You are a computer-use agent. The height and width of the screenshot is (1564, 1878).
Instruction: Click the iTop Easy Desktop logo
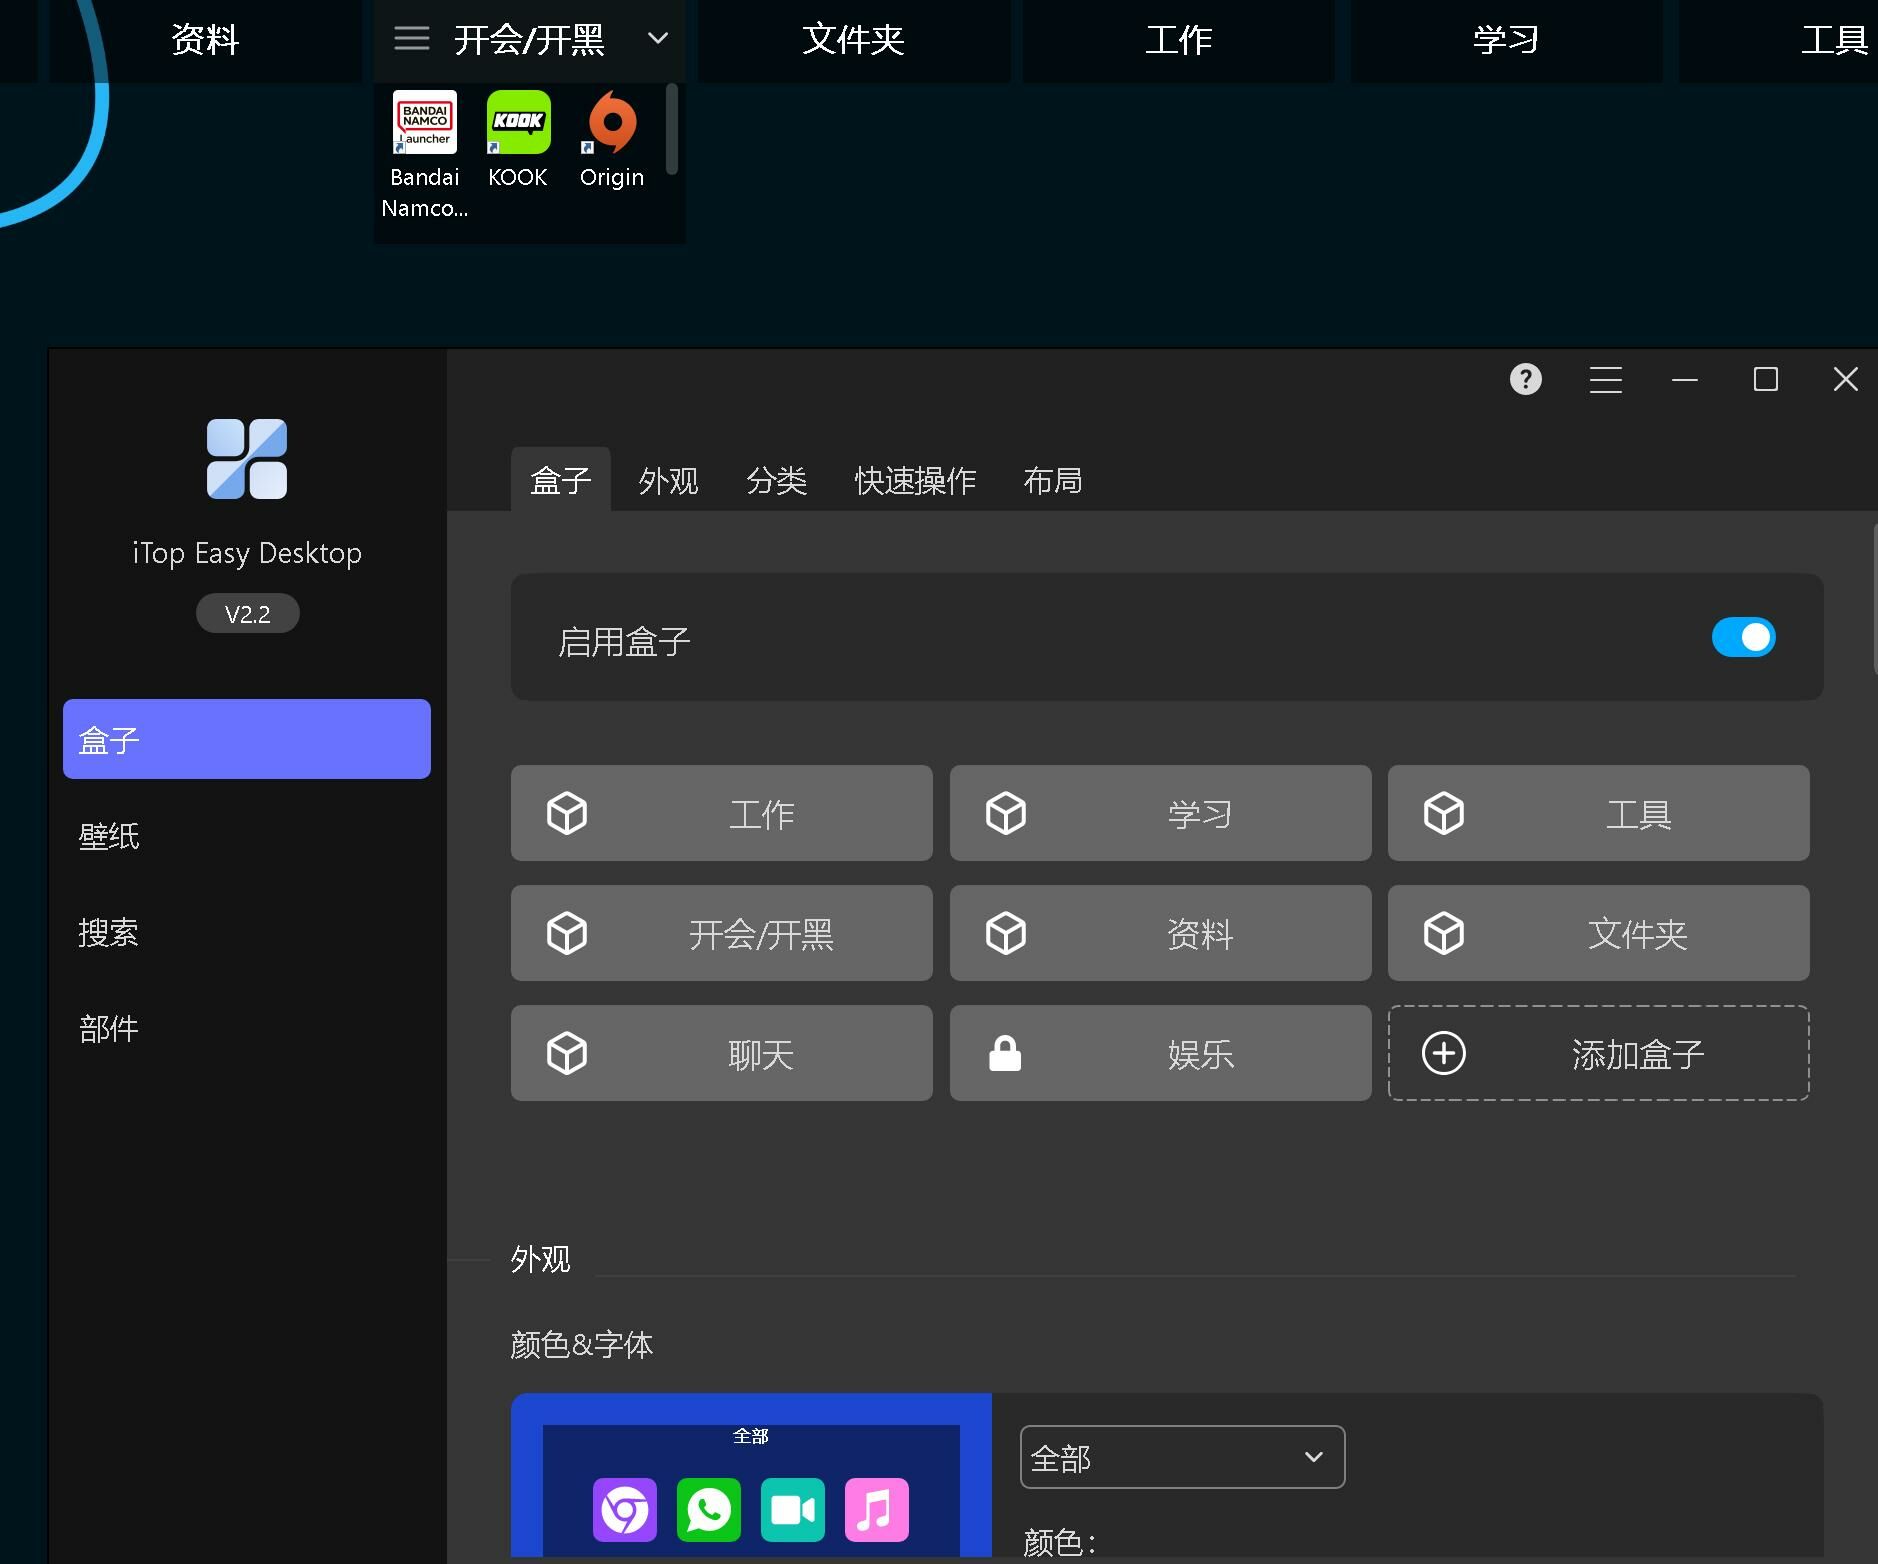click(247, 459)
